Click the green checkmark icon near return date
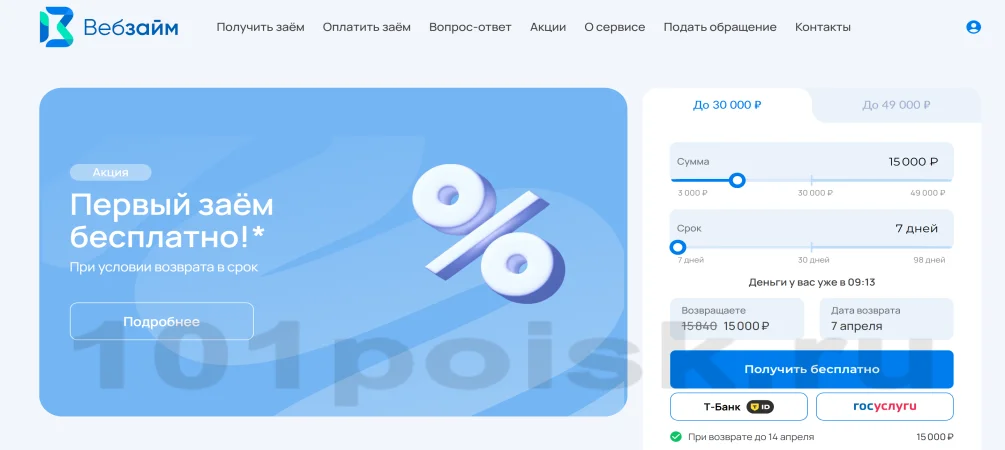Image resolution: width=1005 pixels, height=450 pixels. pos(676,437)
